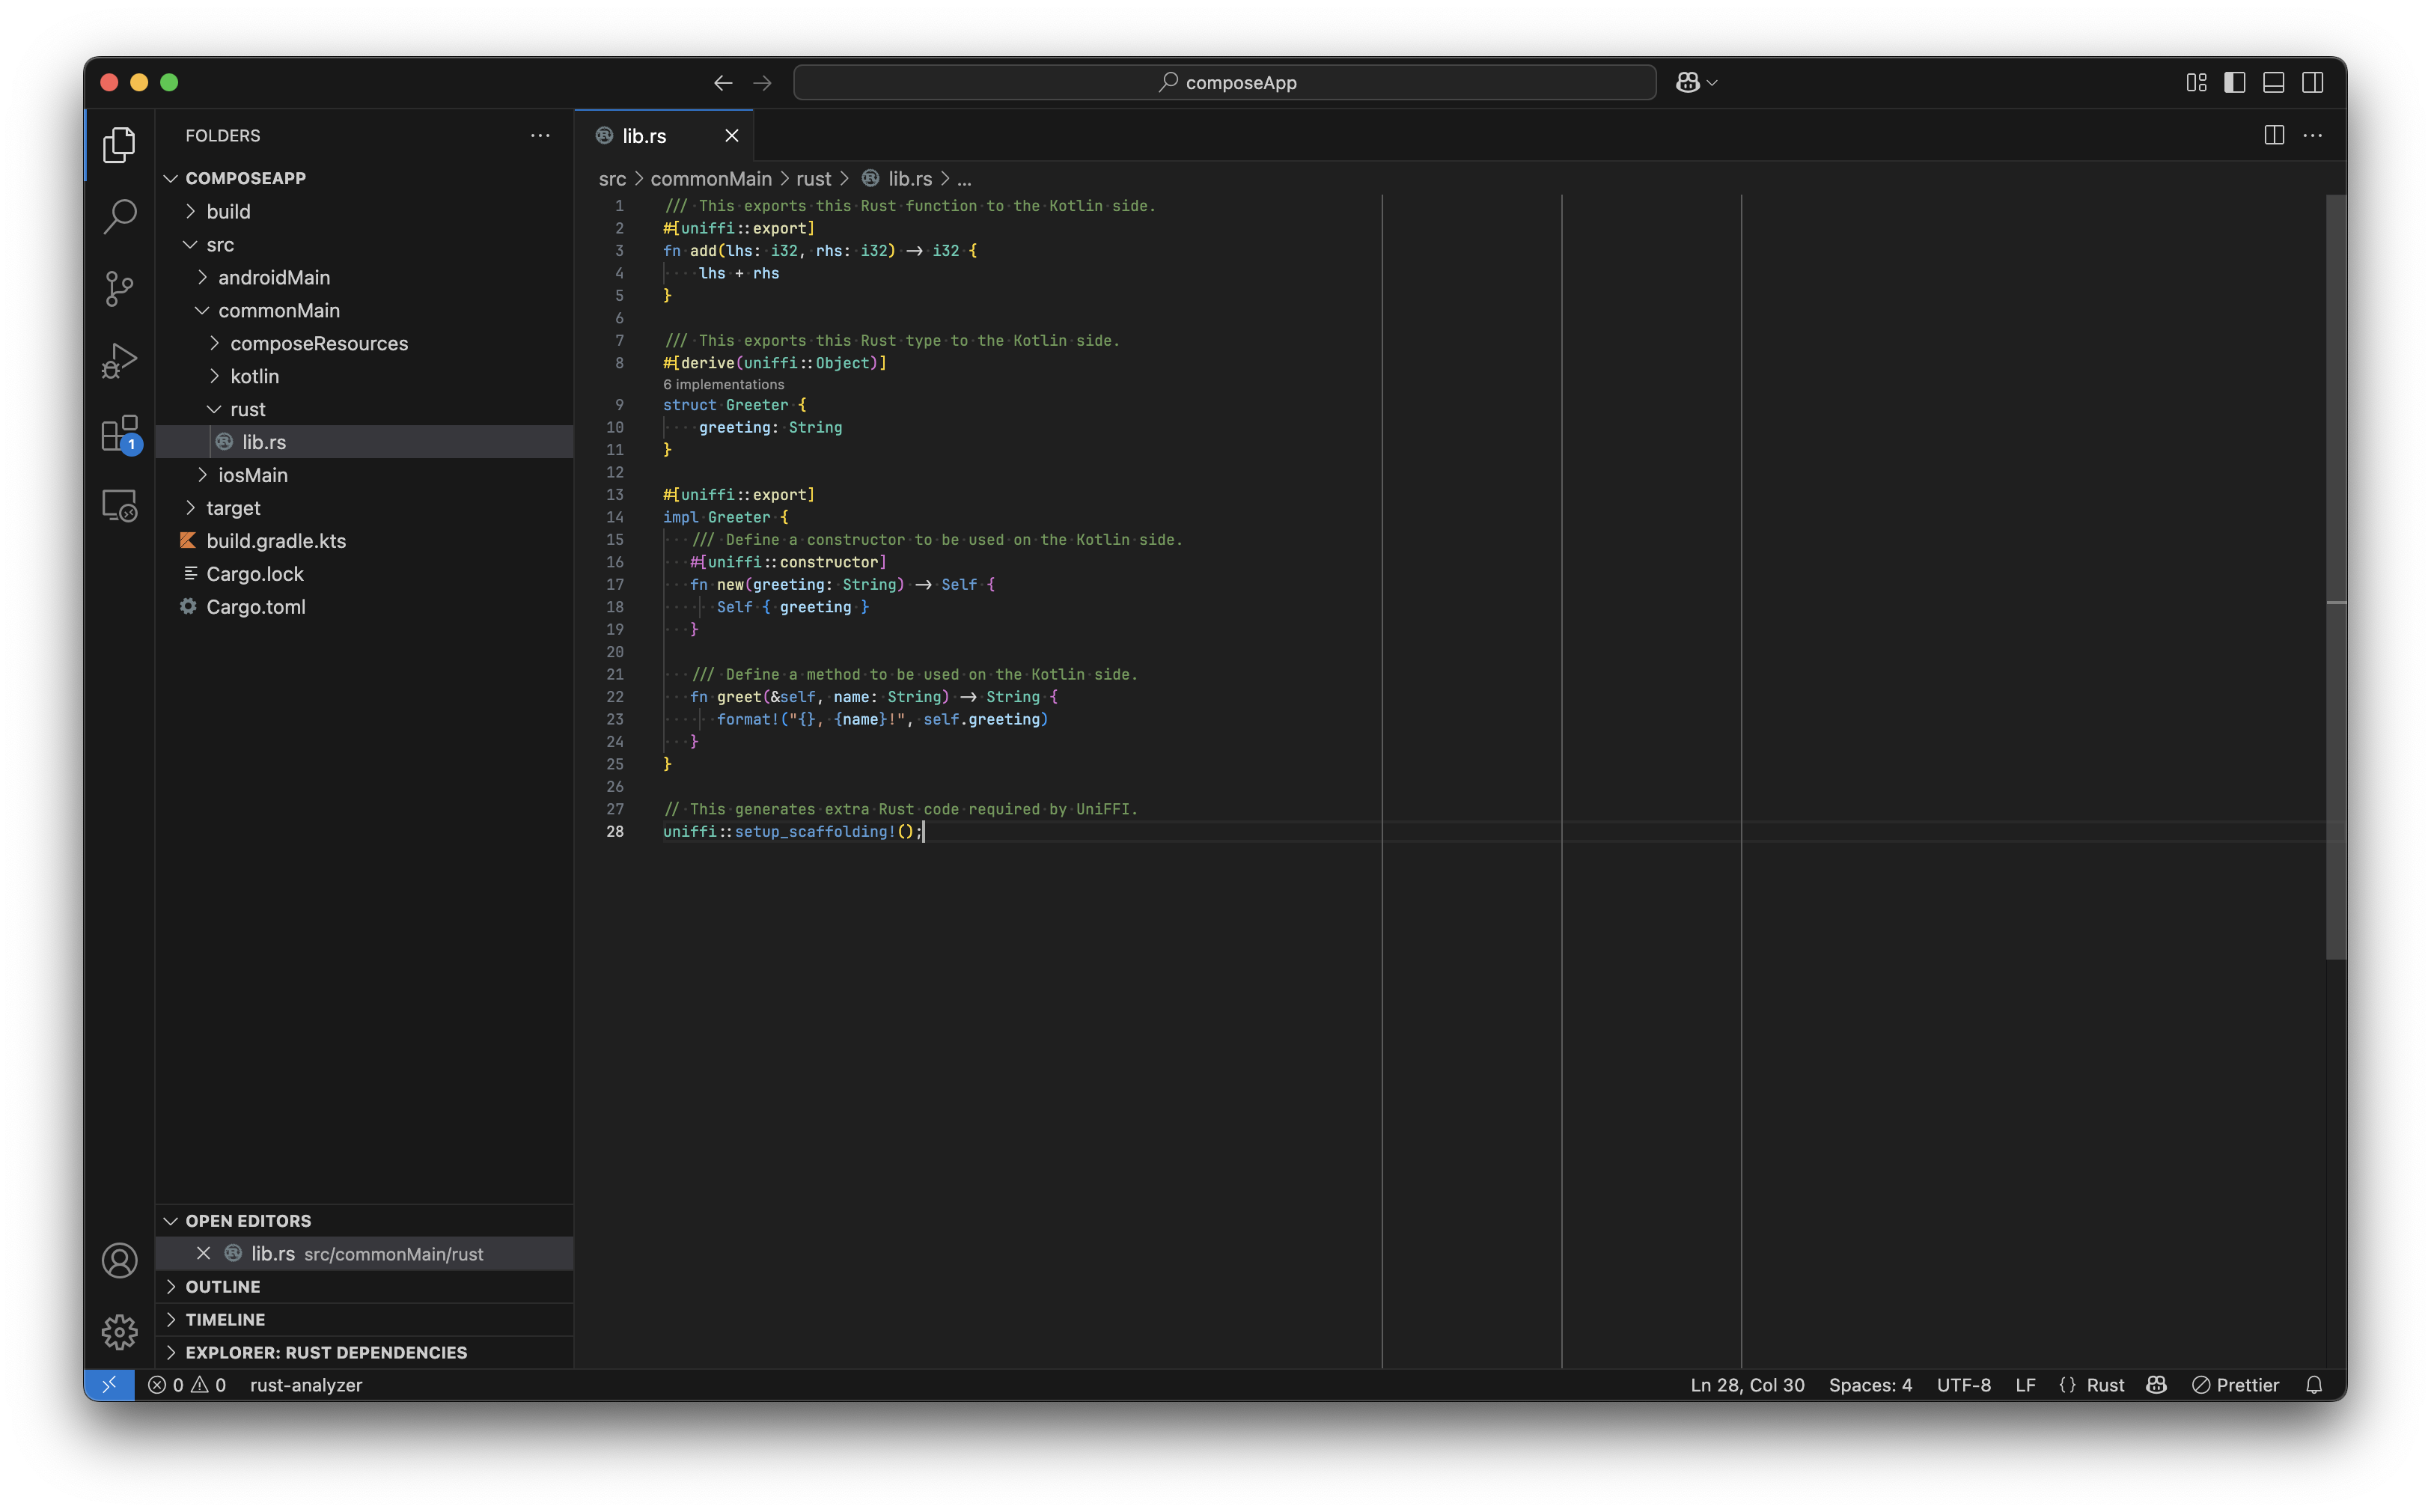Open the Run and Debug view
The image size is (2431, 1512).
pyautogui.click(x=119, y=360)
